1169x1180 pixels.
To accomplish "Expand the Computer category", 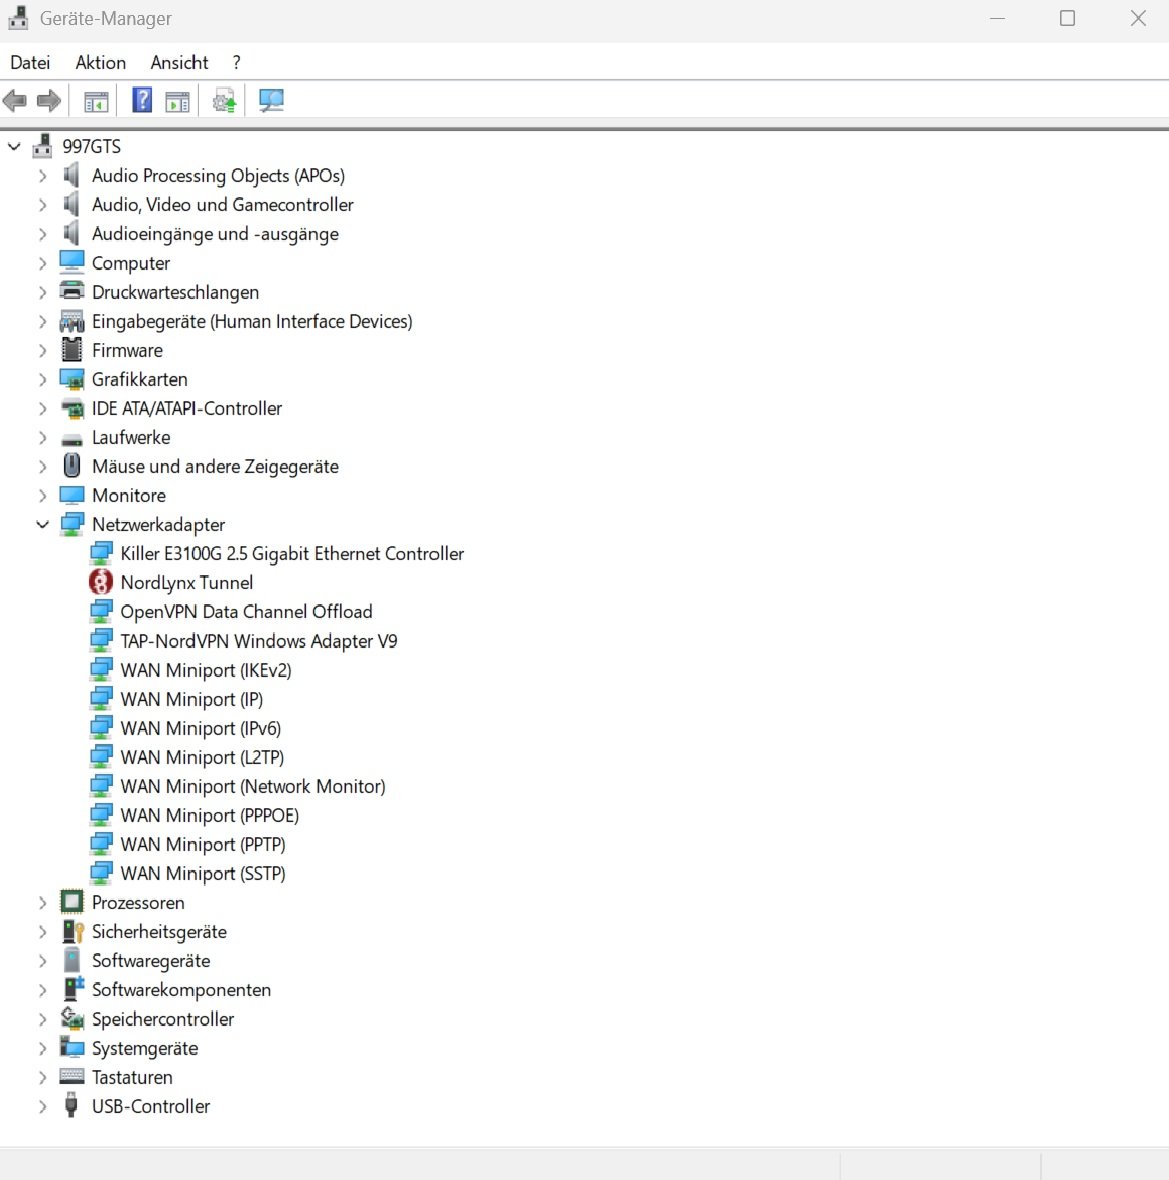I will pos(43,263).
